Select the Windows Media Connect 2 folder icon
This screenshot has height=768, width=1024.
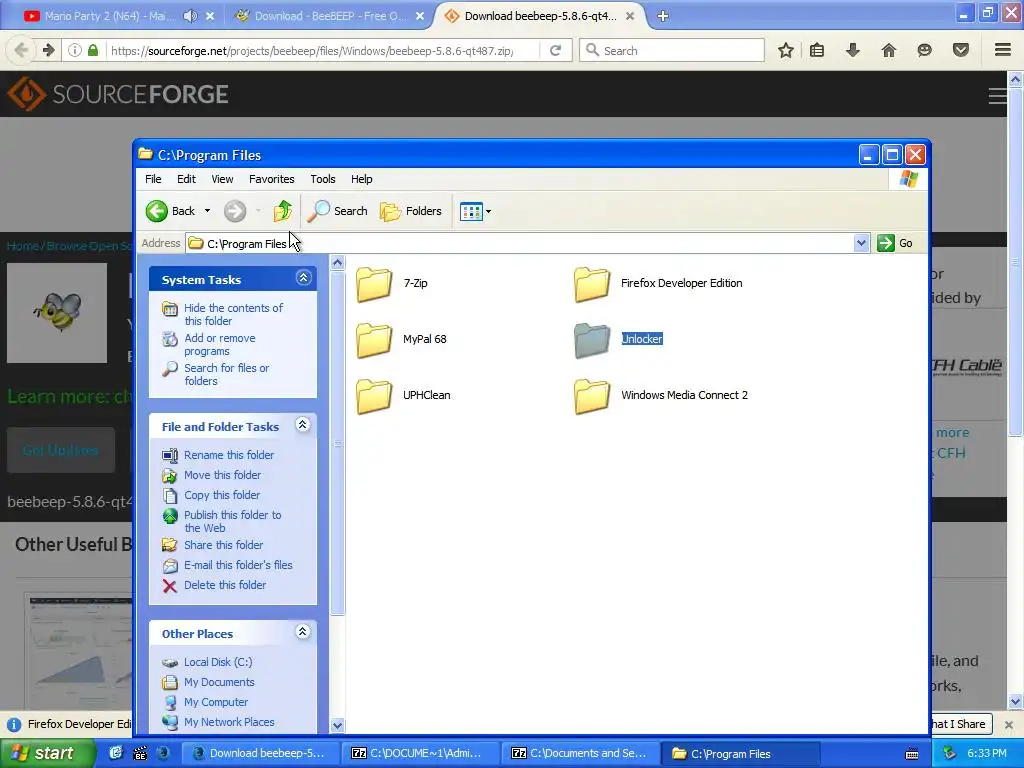click(x=592, y=396)
